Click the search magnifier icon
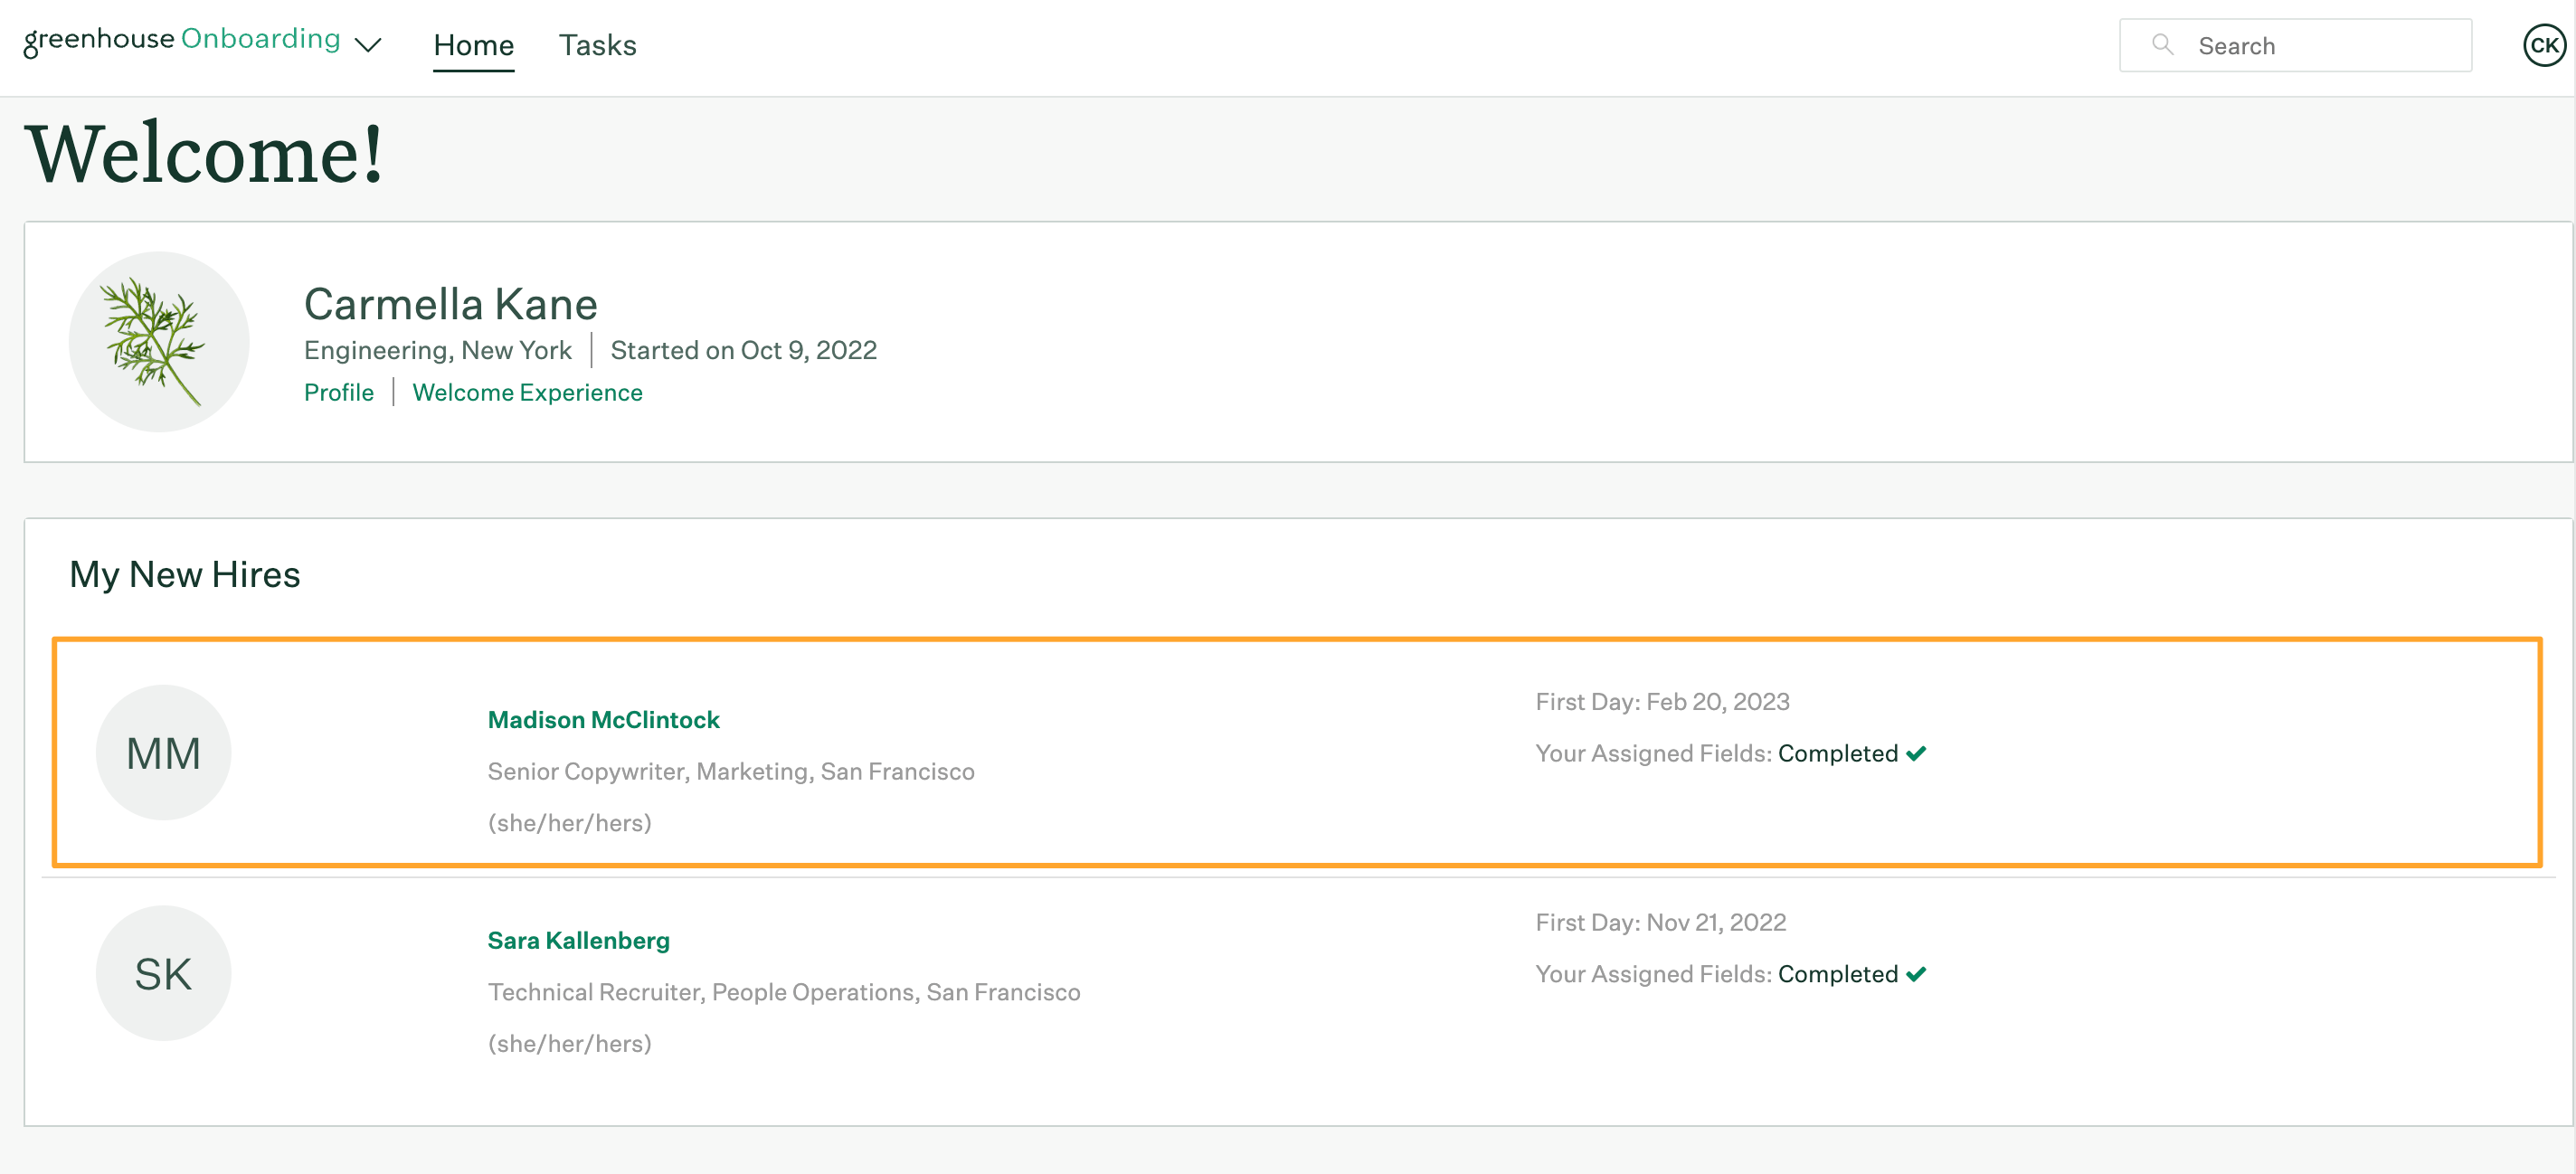The width and height of the screenshot is (2576, 1174). coord(2163,45)
